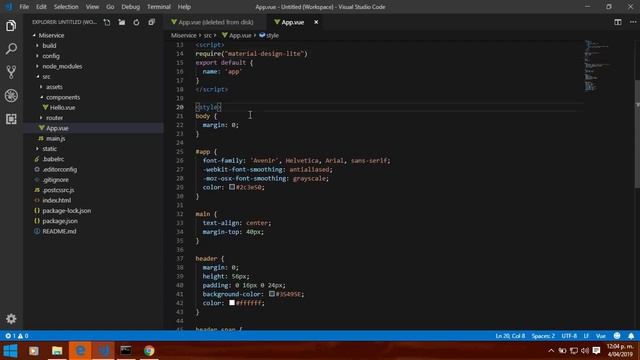640x360 pixels.
Task: Collapse the src folder
Action: click(38, 76)
